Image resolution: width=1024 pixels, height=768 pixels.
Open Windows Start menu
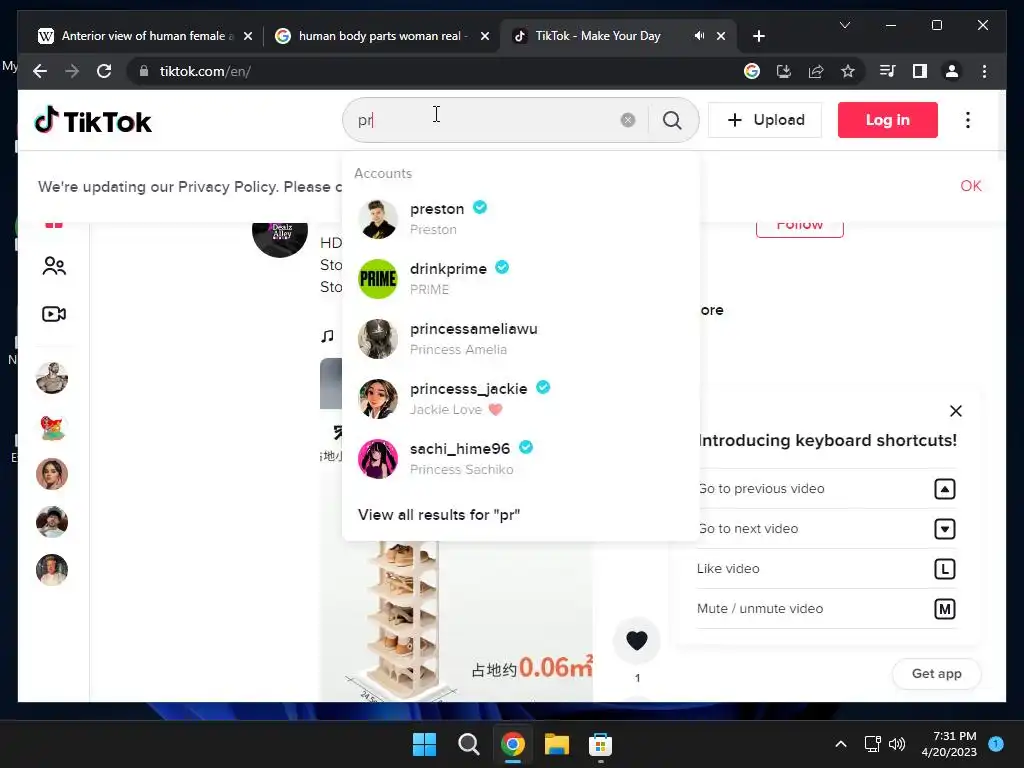click(x=424, y=744)
